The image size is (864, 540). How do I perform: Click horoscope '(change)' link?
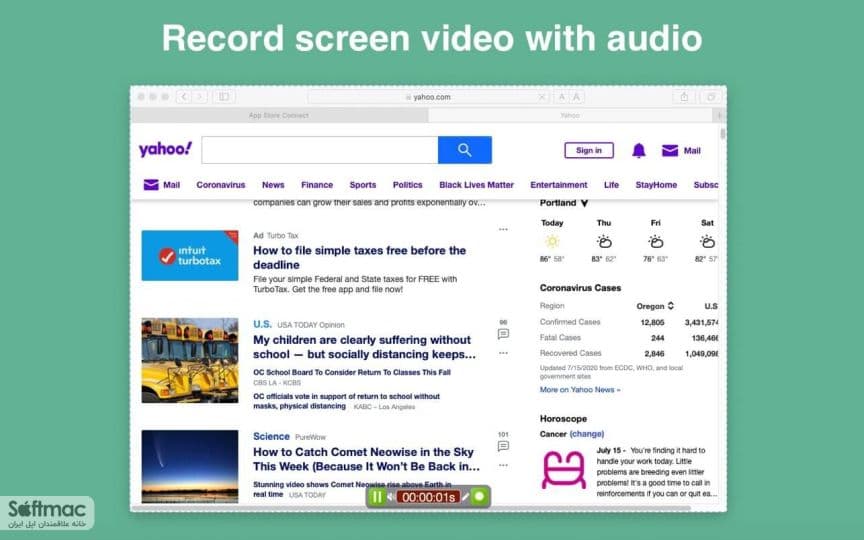[587, 434]
